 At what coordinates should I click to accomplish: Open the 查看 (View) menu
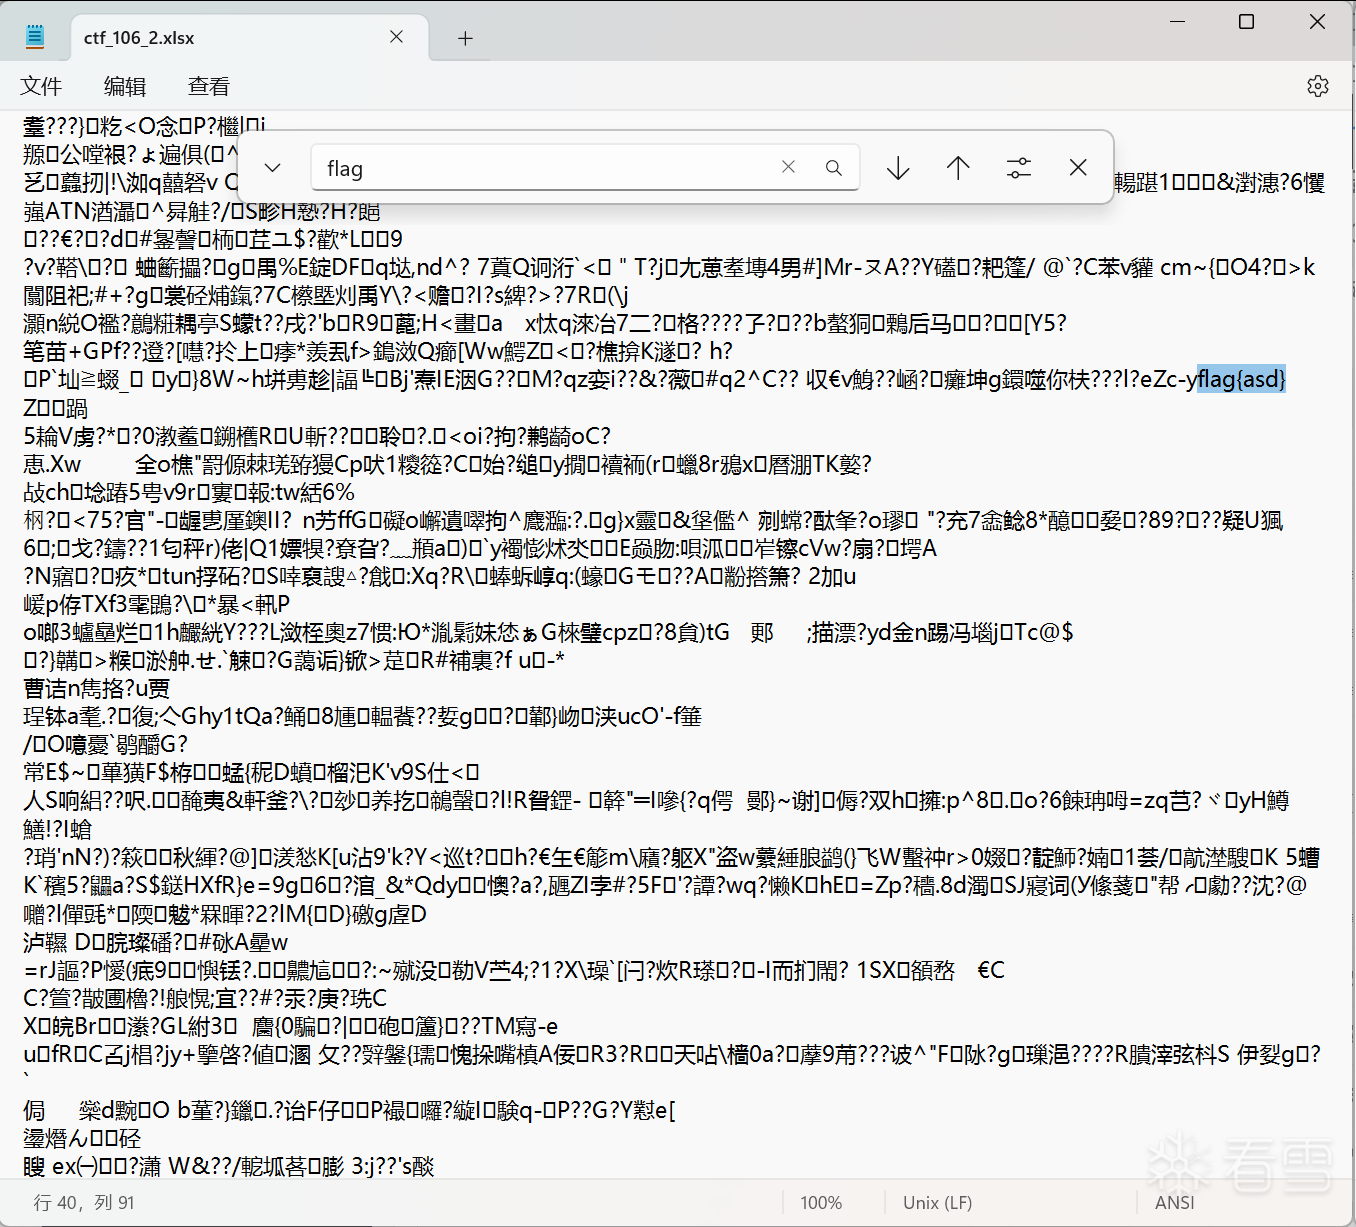click(209, 86)
